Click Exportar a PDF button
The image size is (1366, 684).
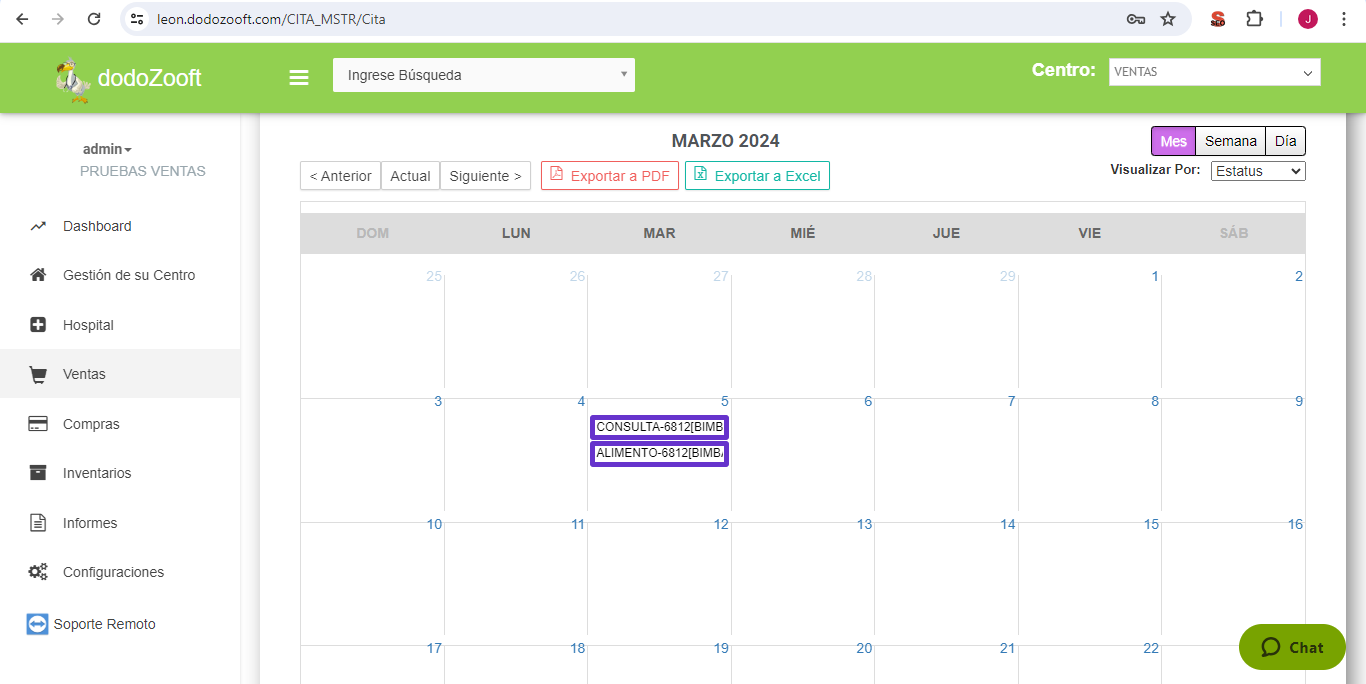tap(610, 176)
